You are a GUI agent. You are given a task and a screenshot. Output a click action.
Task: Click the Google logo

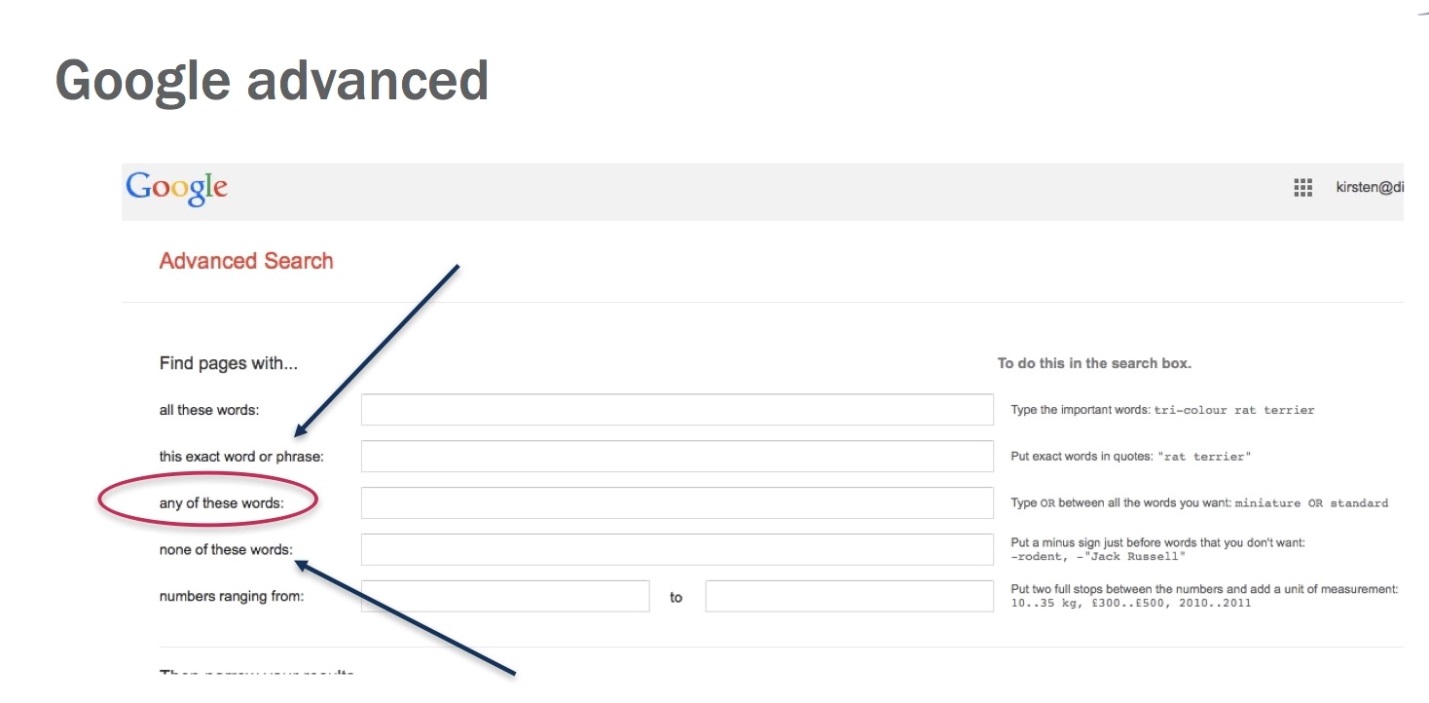pos(177,188)
